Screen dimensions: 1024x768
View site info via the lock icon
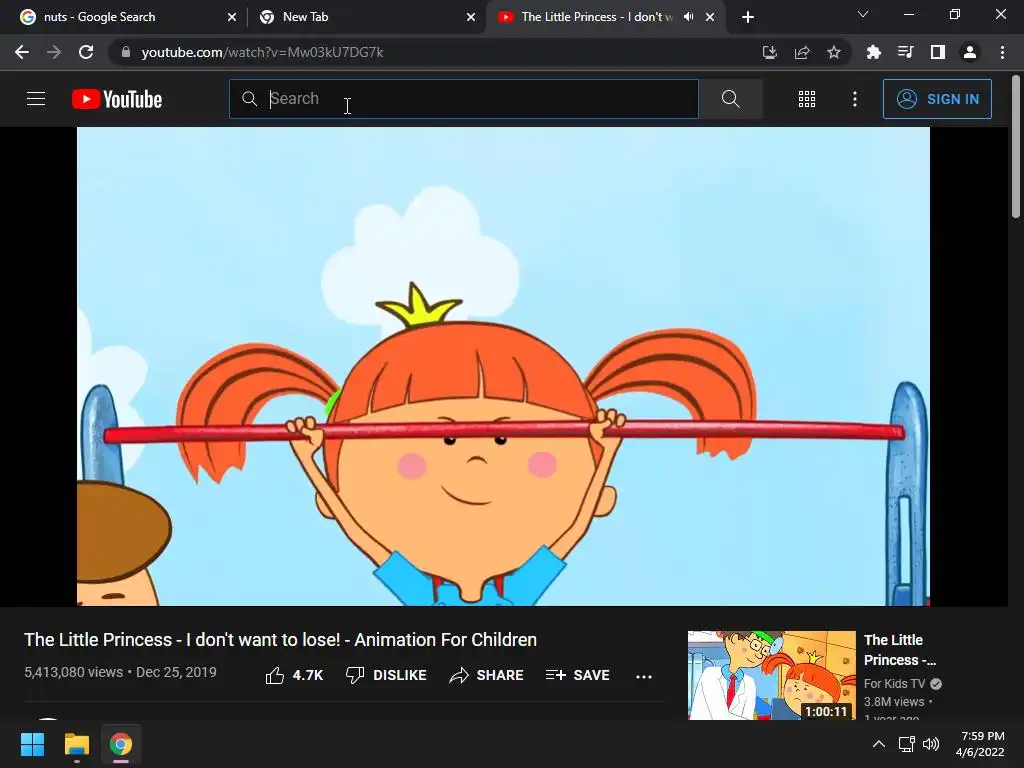pyautogui.click(x=126, y=52)
